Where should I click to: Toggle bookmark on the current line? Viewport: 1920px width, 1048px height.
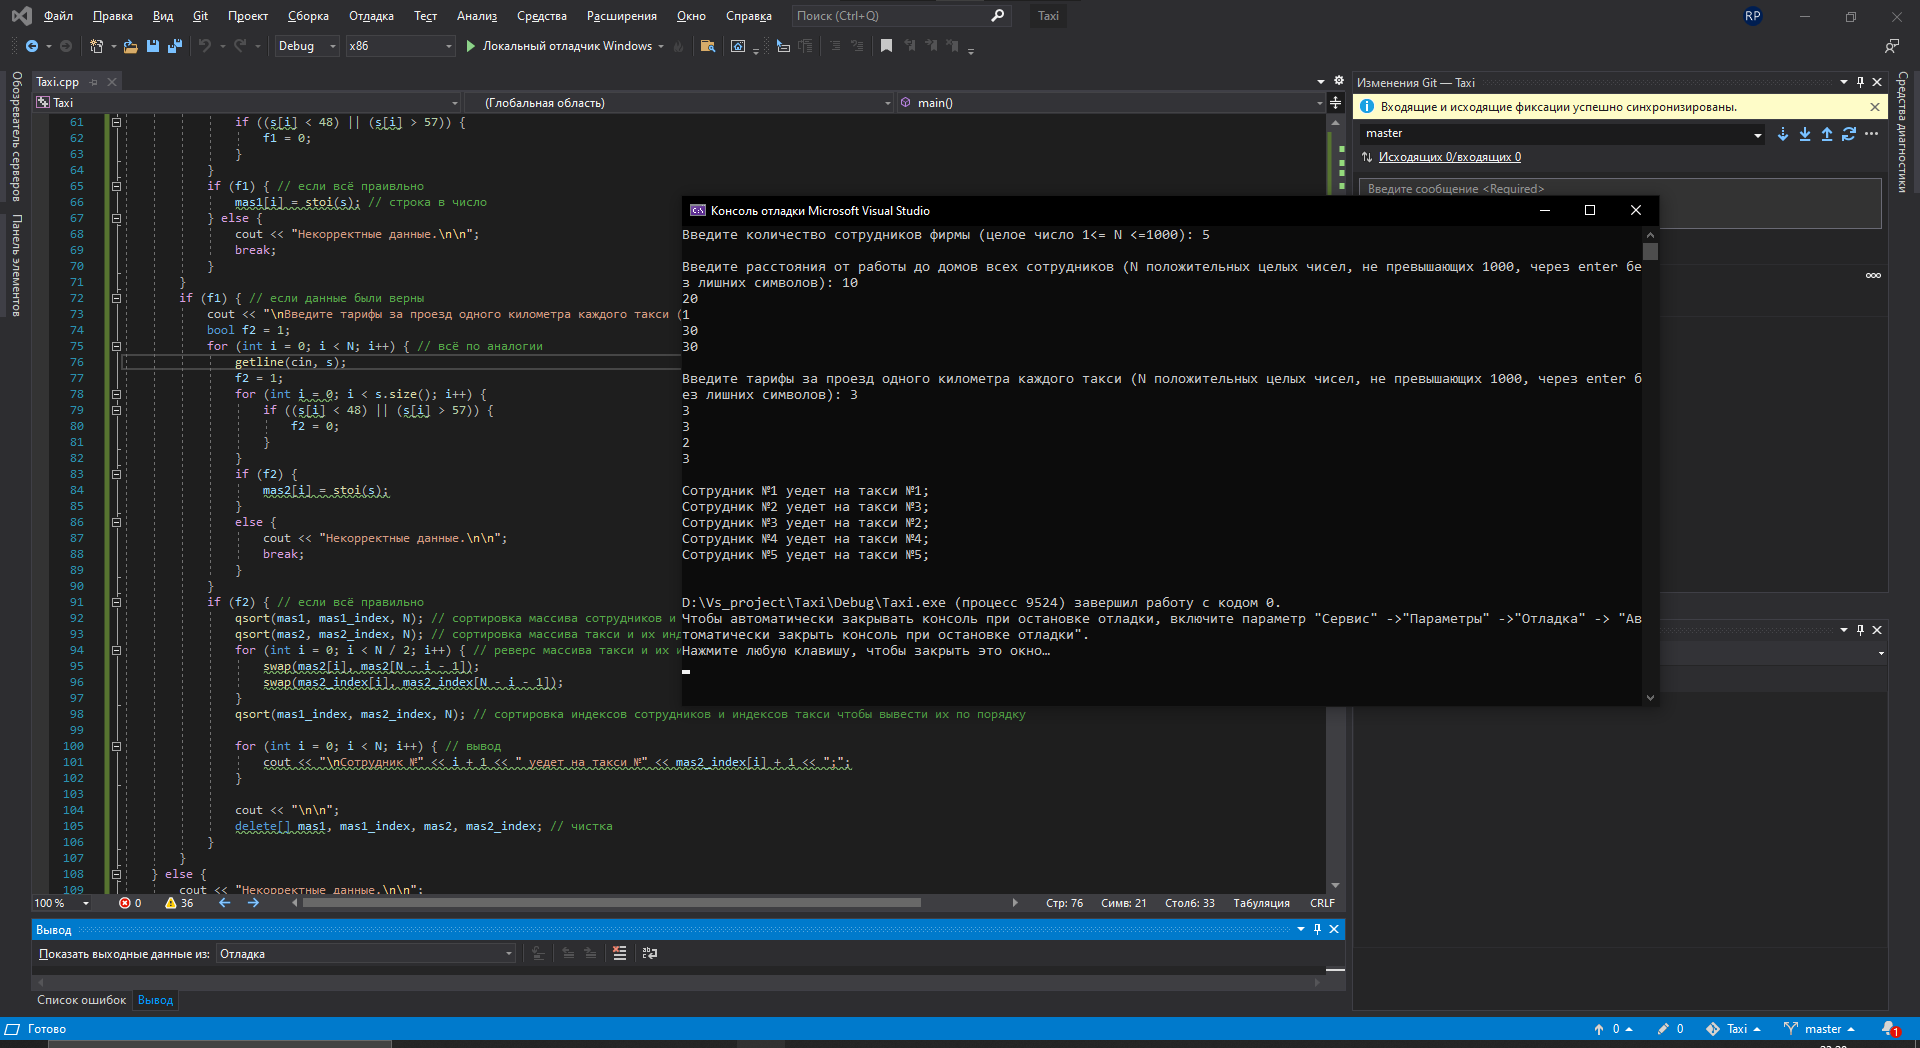click(x=886, y=46)
